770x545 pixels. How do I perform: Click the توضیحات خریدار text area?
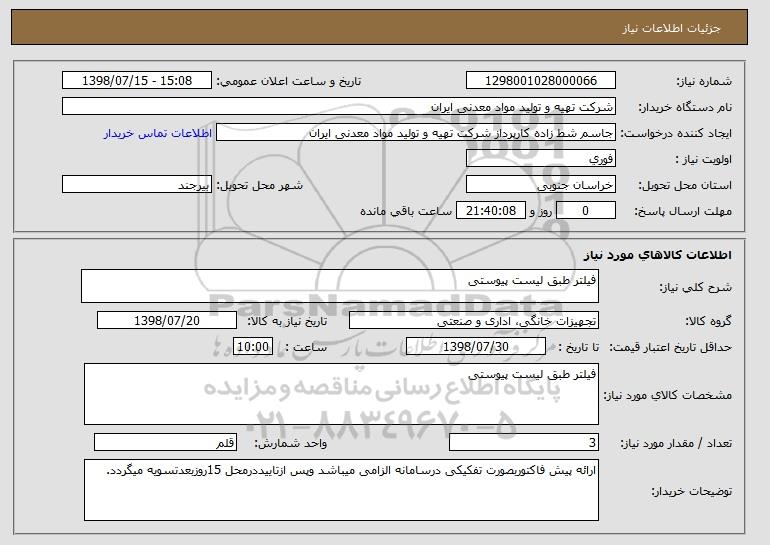point(341,490)
